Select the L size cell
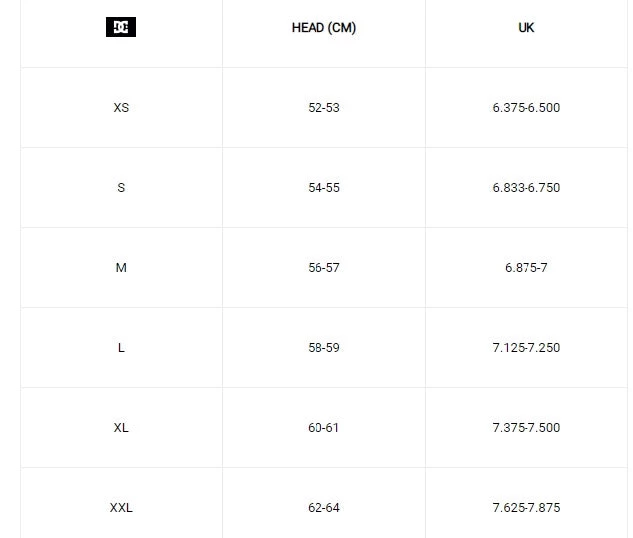The height and width of the screenshot is (538, 633). (121, 348)
